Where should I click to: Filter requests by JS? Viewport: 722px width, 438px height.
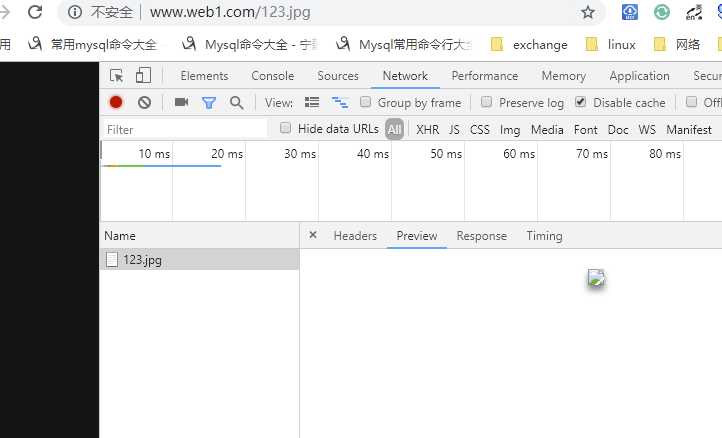454,130
